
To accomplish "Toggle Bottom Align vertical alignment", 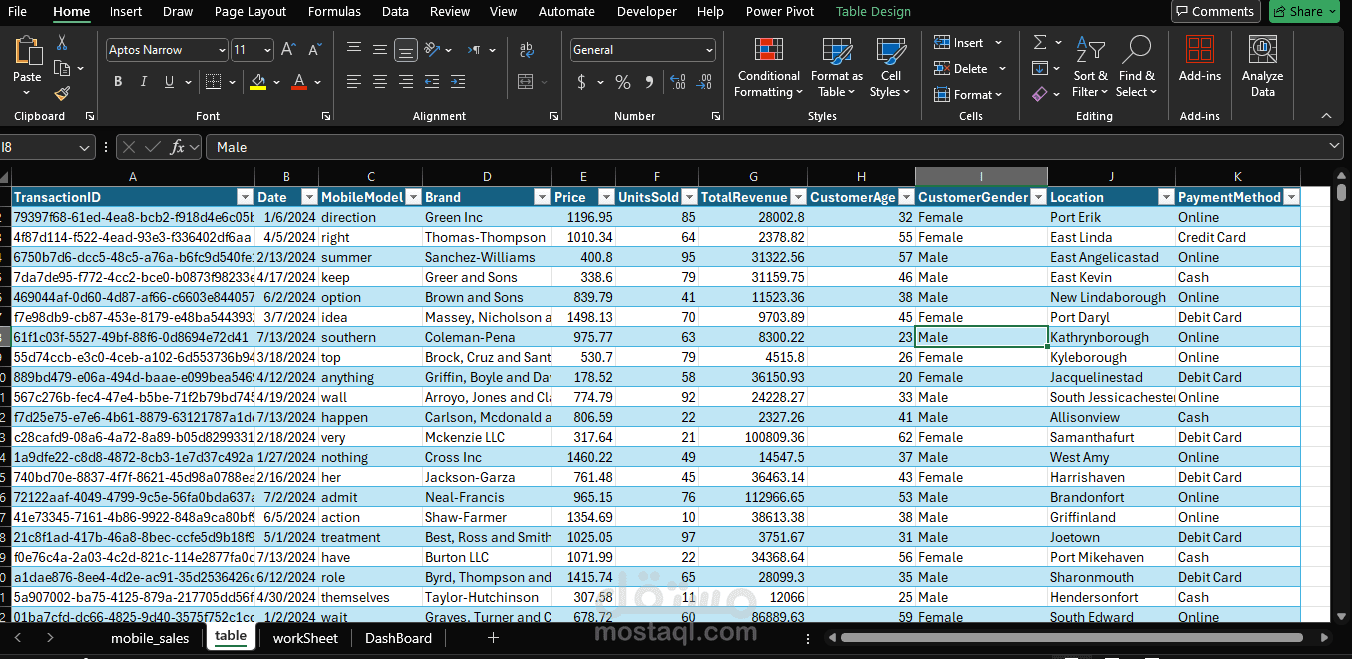I will (406, 49).
